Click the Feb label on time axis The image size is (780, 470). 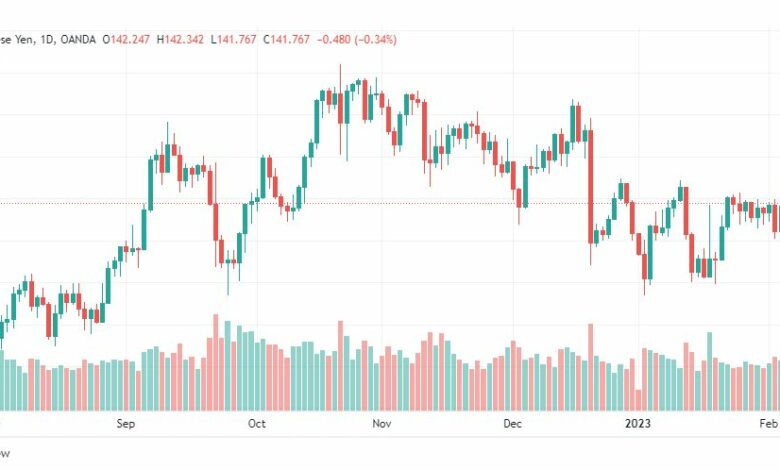768,423
